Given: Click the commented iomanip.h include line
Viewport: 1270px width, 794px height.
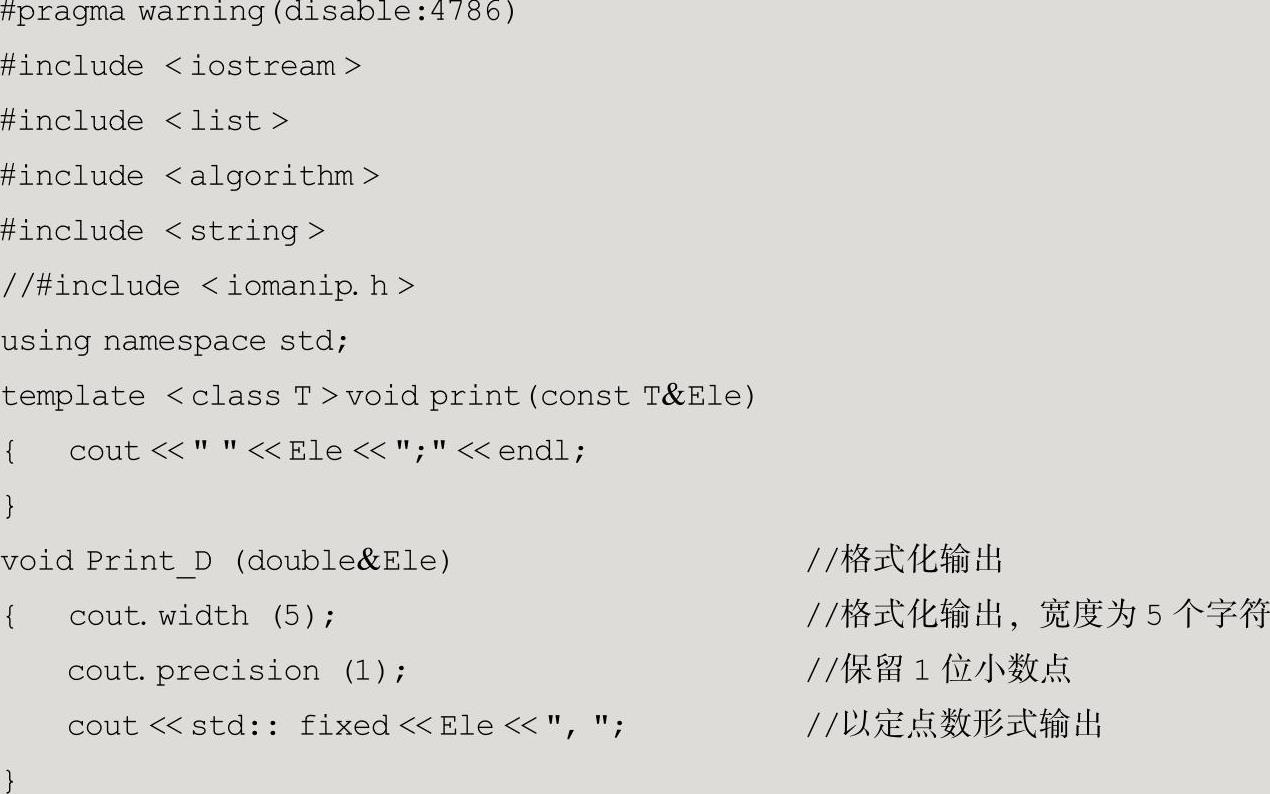Looking at the screenshot, I should tap(207, 286).
